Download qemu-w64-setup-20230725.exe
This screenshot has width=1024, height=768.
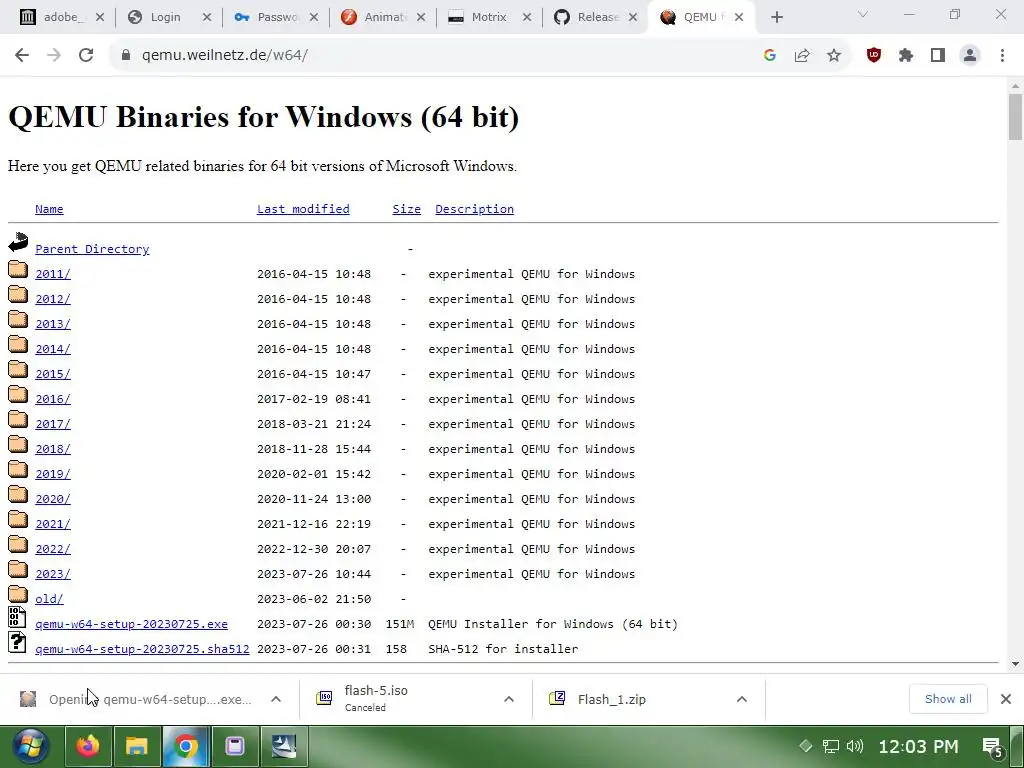pyautogui.click(x=131, y=624)
